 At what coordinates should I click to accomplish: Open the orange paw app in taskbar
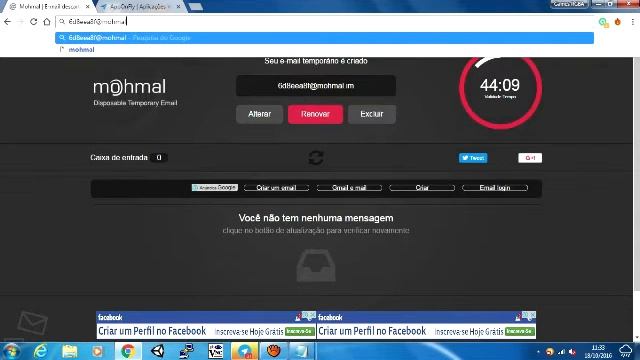273,351
